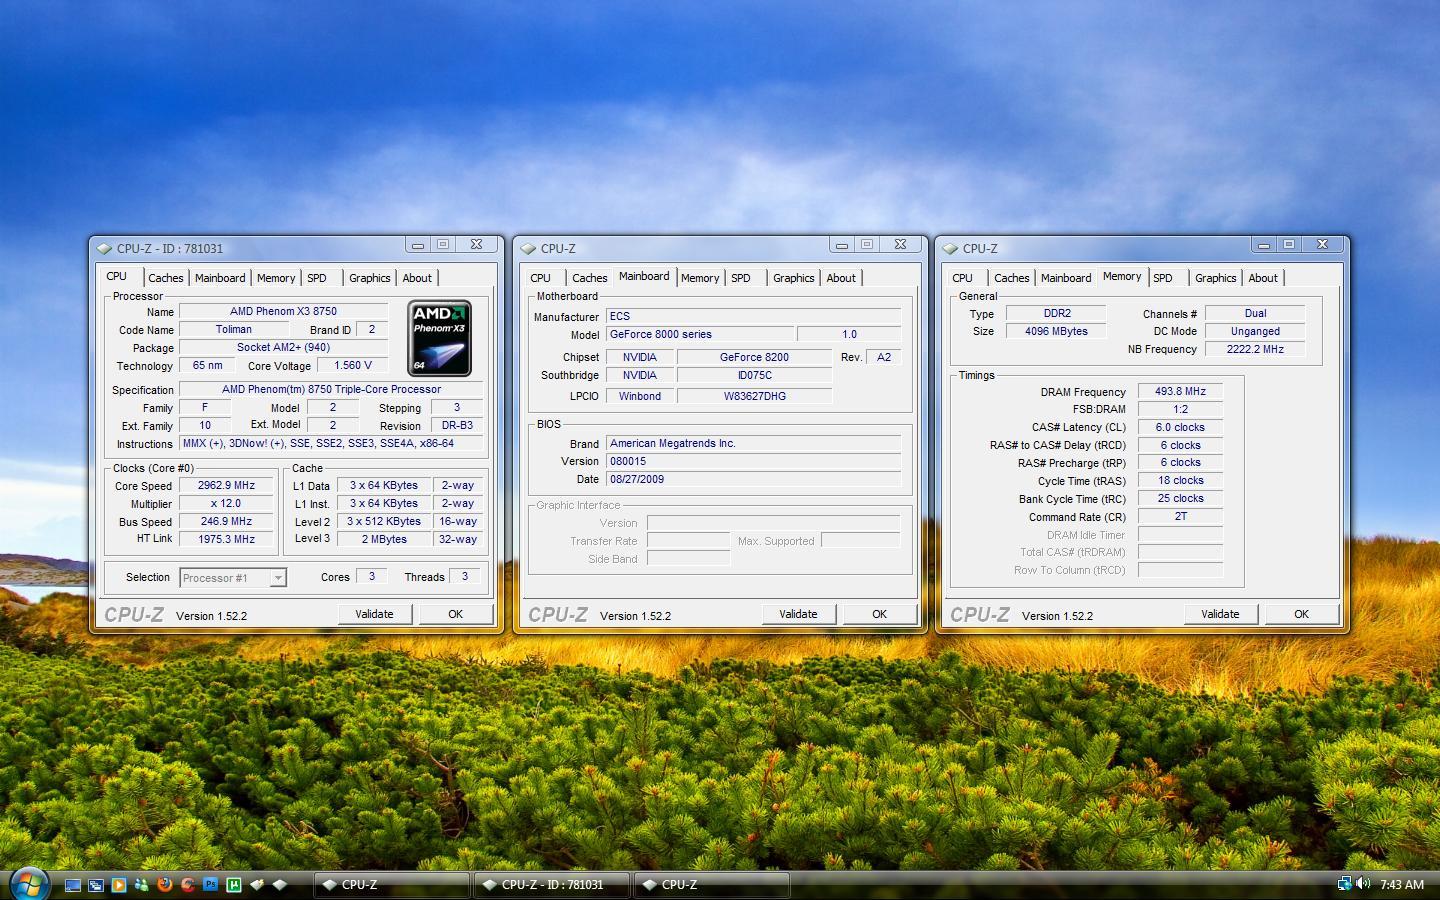
Task: Click BIOS date '08/27/2009'
Action: click(x=754, y=480)
